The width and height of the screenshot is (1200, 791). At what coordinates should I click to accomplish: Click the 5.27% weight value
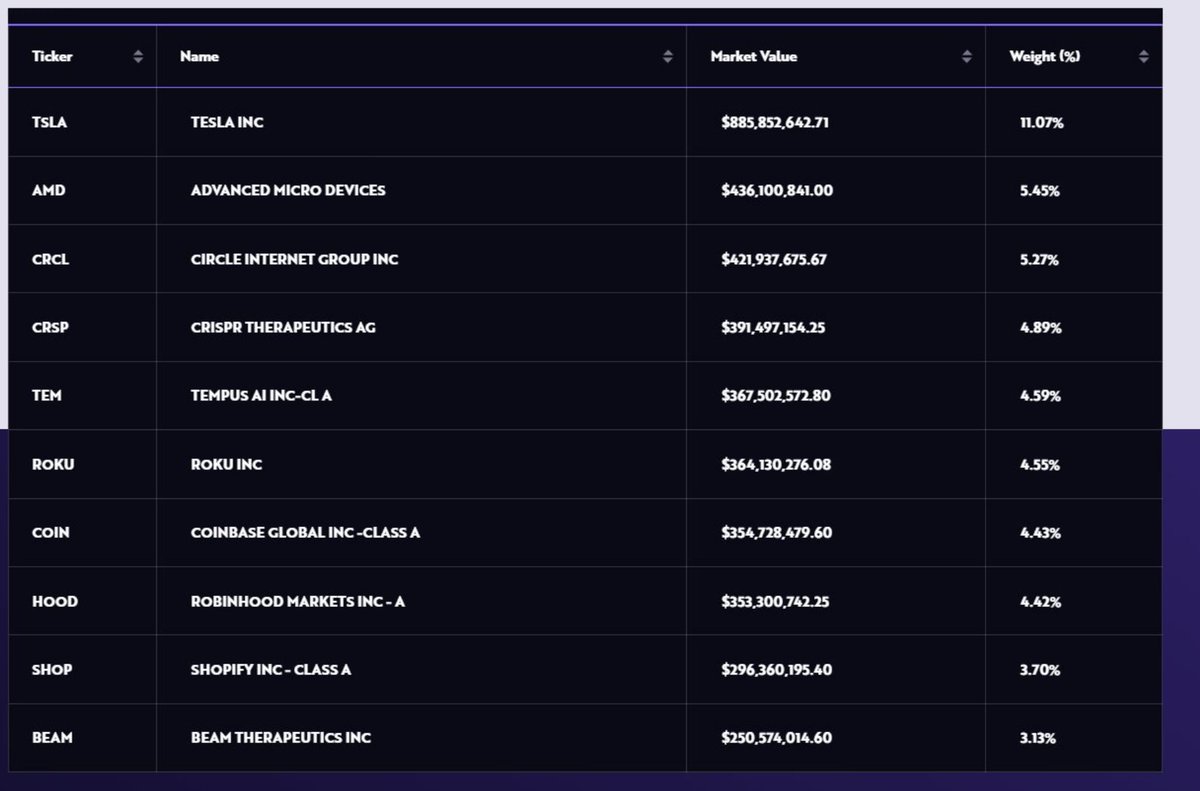pos(1039,259)
